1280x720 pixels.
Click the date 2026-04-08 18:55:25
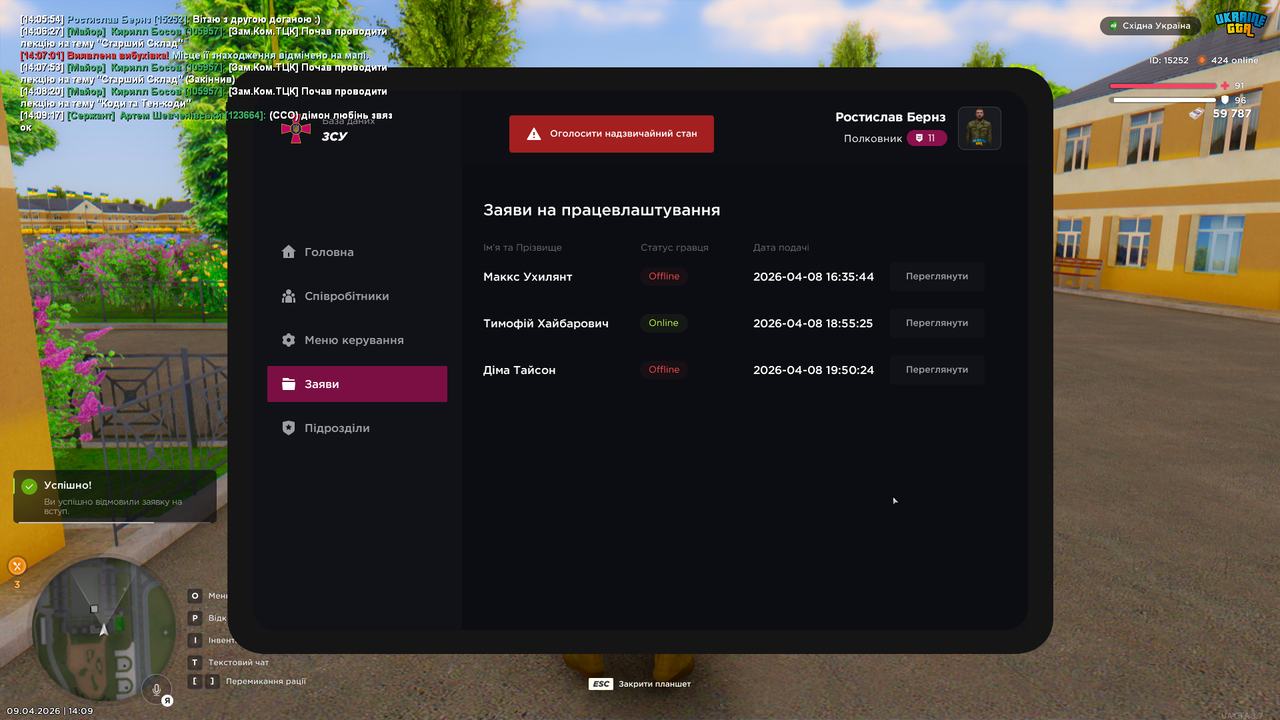point(813,323)
